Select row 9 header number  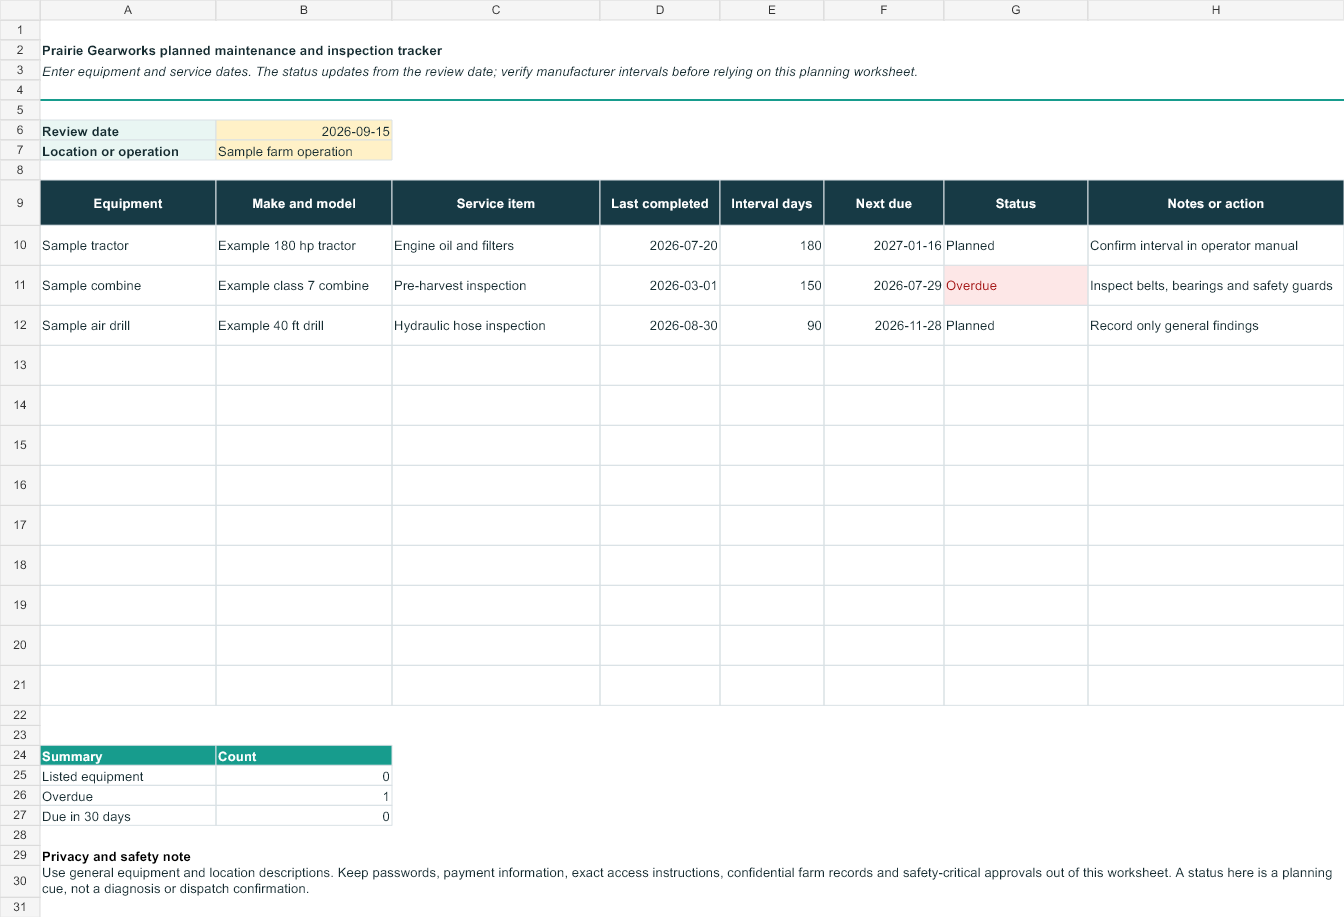point(20,203)
